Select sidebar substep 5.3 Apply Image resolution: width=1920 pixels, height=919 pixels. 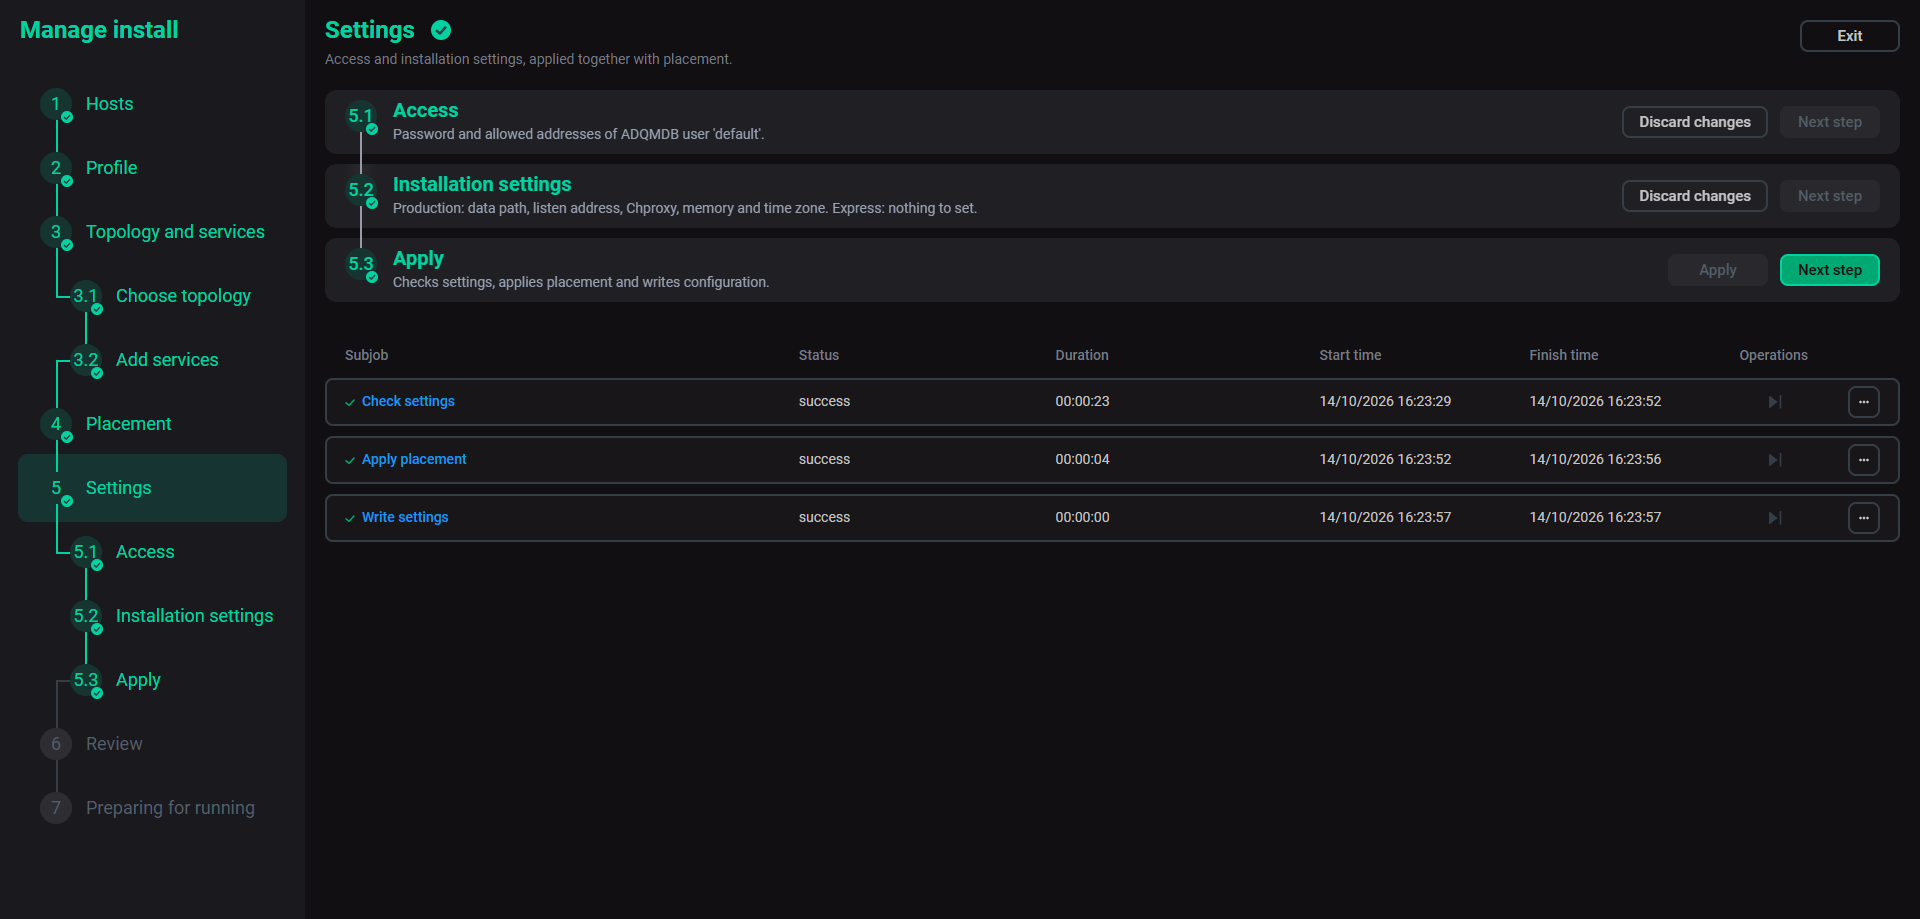[138, 680]
